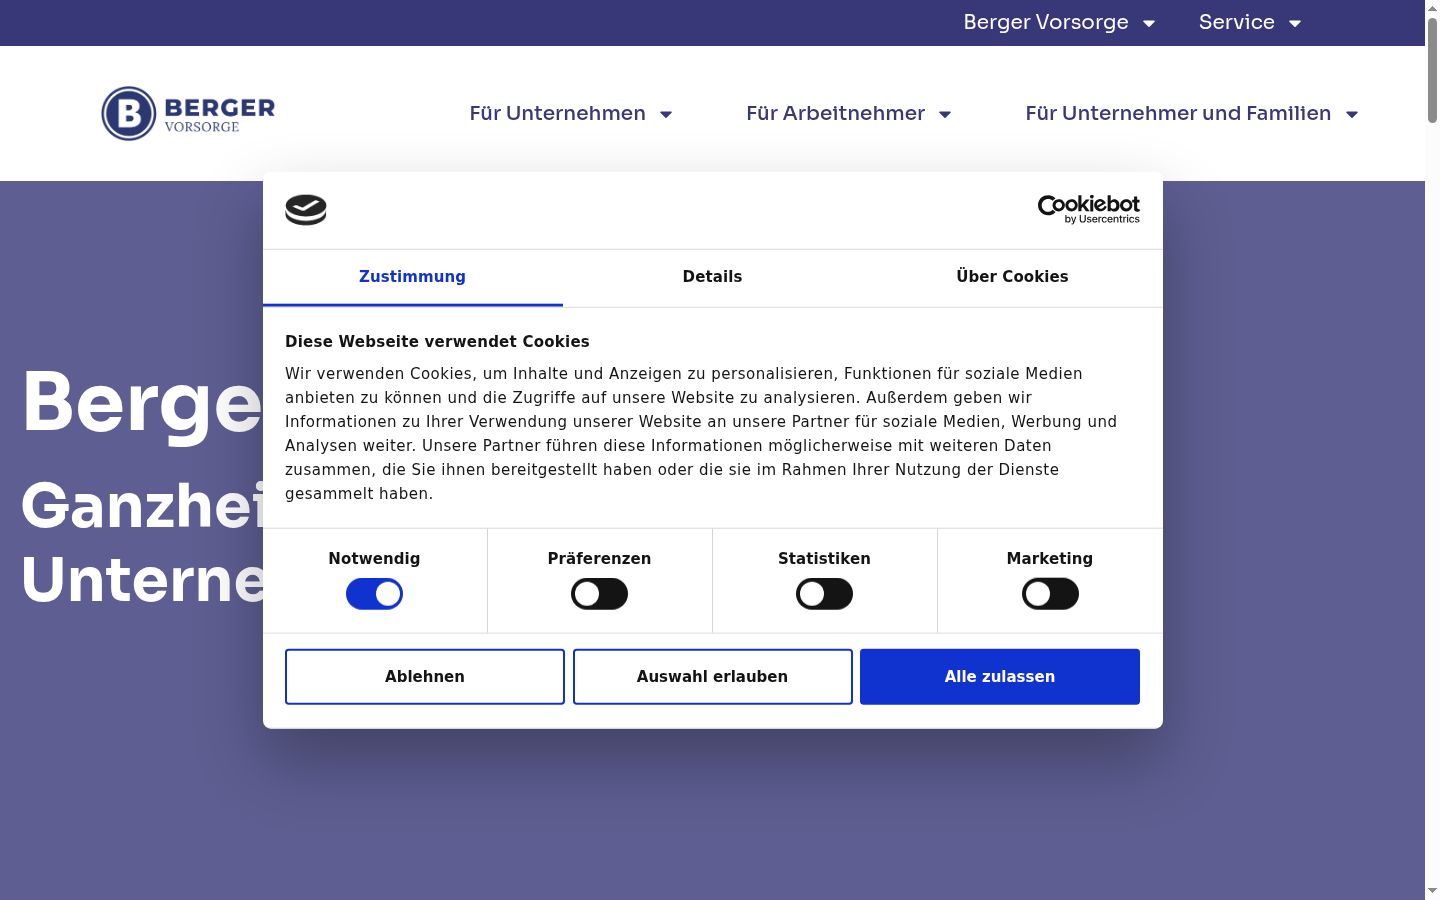Expand the Service top menu
The image size is (1440, 900).
1250,22
